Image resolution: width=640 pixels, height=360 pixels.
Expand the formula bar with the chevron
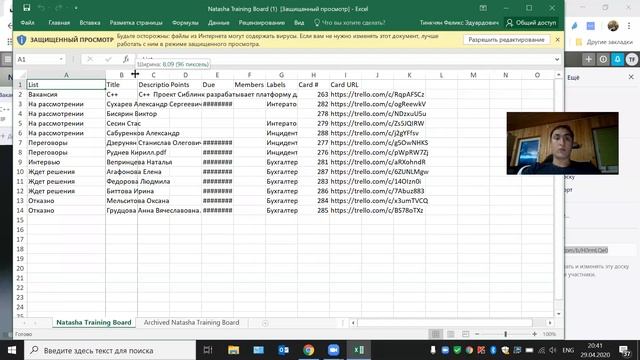point(557,59)
